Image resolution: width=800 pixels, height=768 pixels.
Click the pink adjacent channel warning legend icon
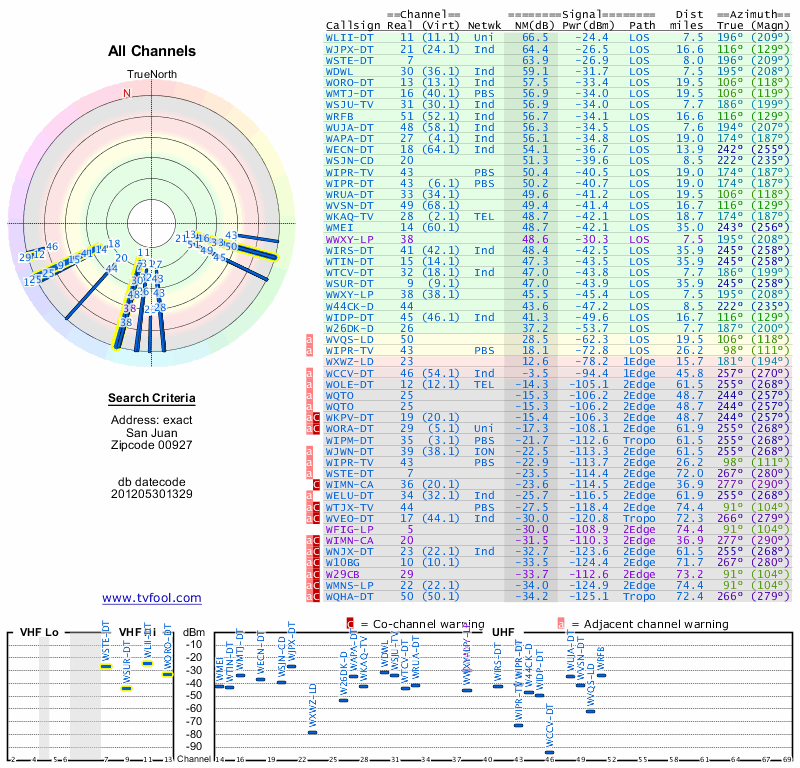[x=559, y=623]
